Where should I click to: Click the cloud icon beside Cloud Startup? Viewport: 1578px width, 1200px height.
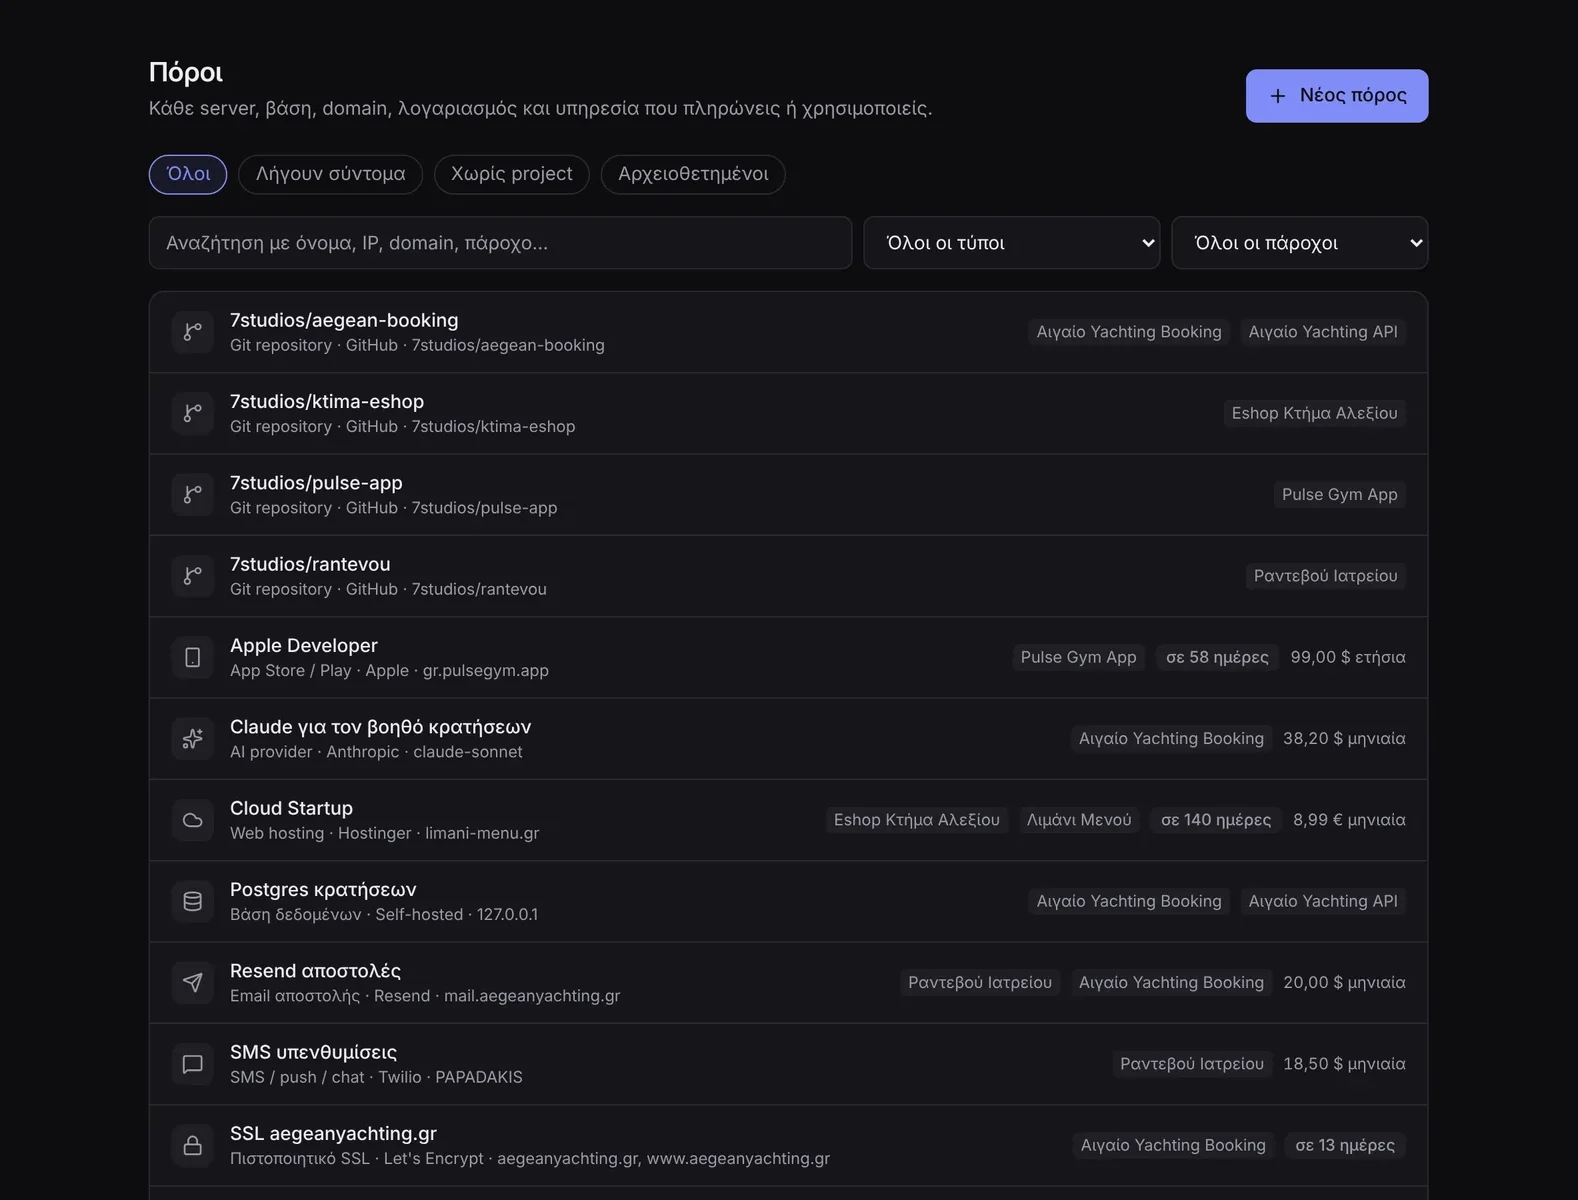coord(193,820)
